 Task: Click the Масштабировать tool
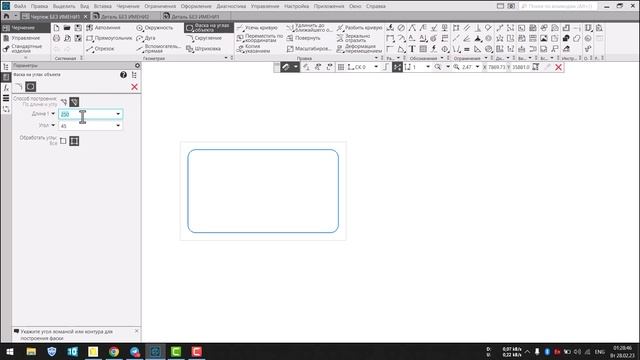click(x=309, y=49)
